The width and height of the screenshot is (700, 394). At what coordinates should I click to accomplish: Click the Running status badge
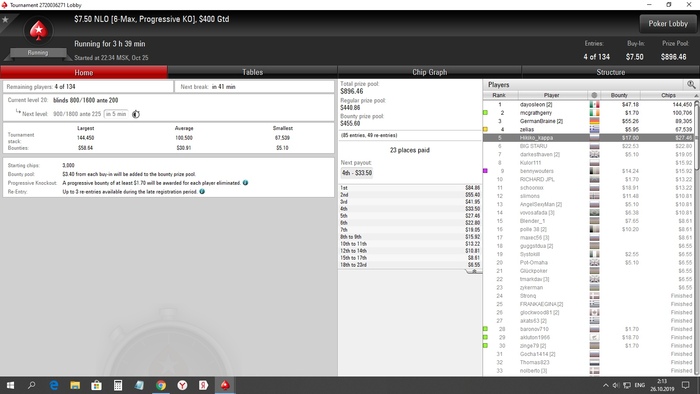[x=38, y=53]
